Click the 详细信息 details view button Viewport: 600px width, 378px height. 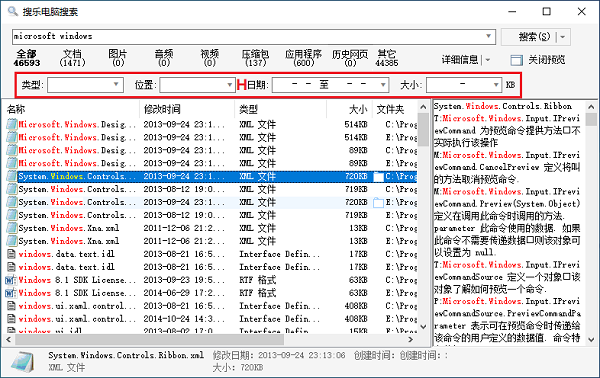tap(460, 60)
